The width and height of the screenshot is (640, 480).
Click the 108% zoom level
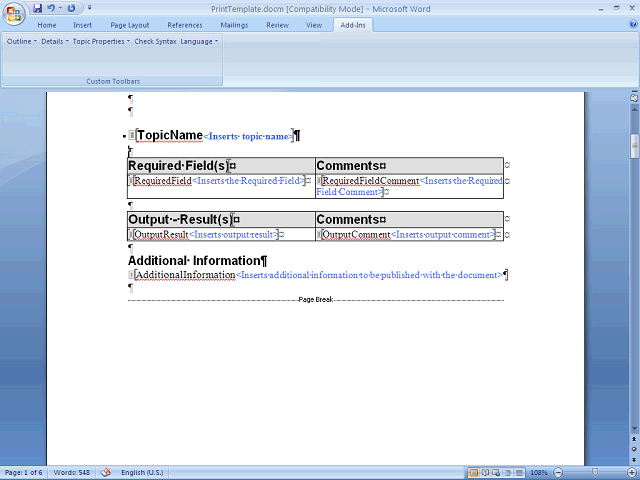539,473
